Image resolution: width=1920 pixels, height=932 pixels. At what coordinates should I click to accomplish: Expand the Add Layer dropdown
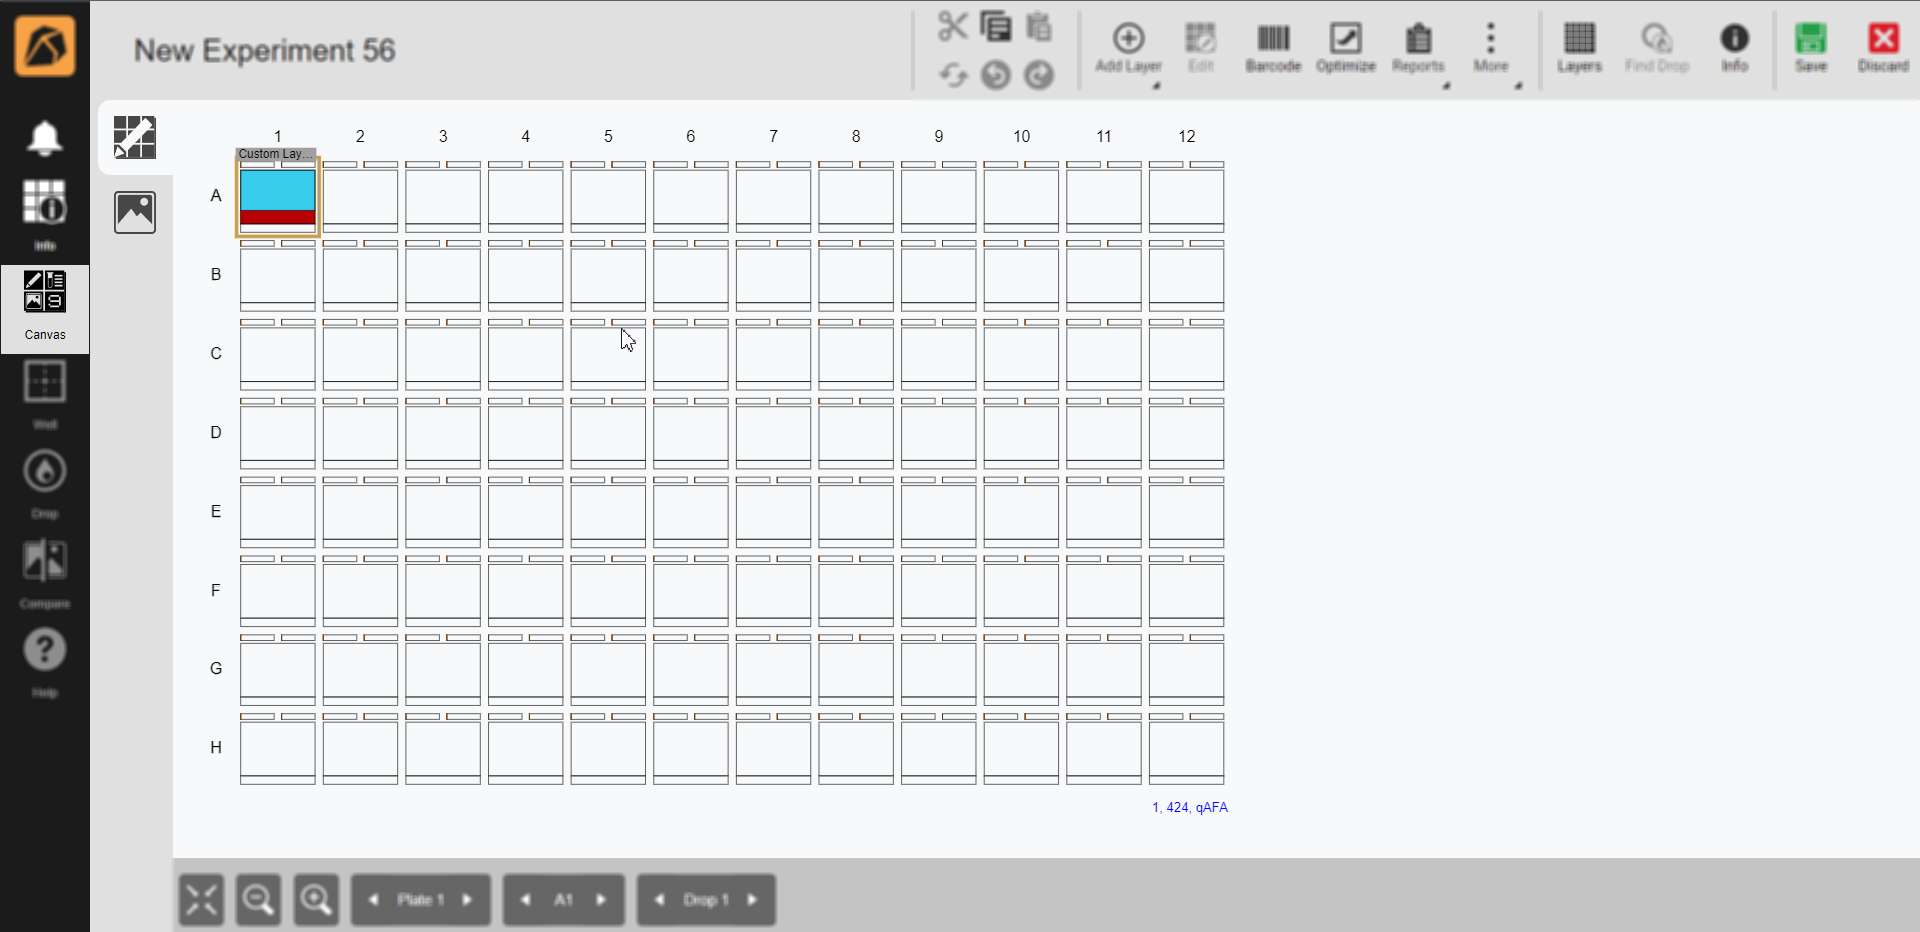coord(1156,86)
